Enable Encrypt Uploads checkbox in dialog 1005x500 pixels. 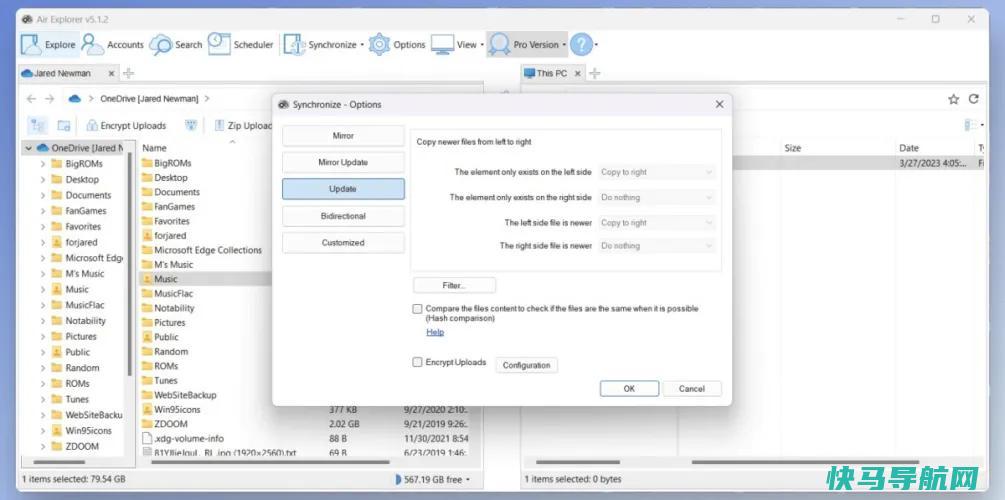pos(417,362)
